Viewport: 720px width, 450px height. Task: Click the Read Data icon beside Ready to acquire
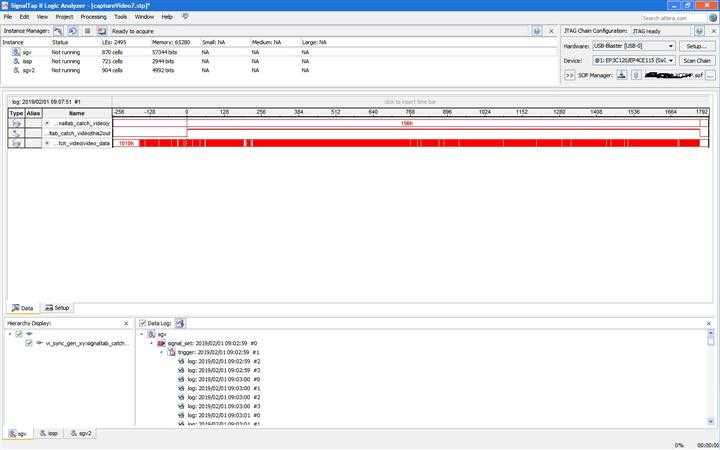tap(102, 31)
